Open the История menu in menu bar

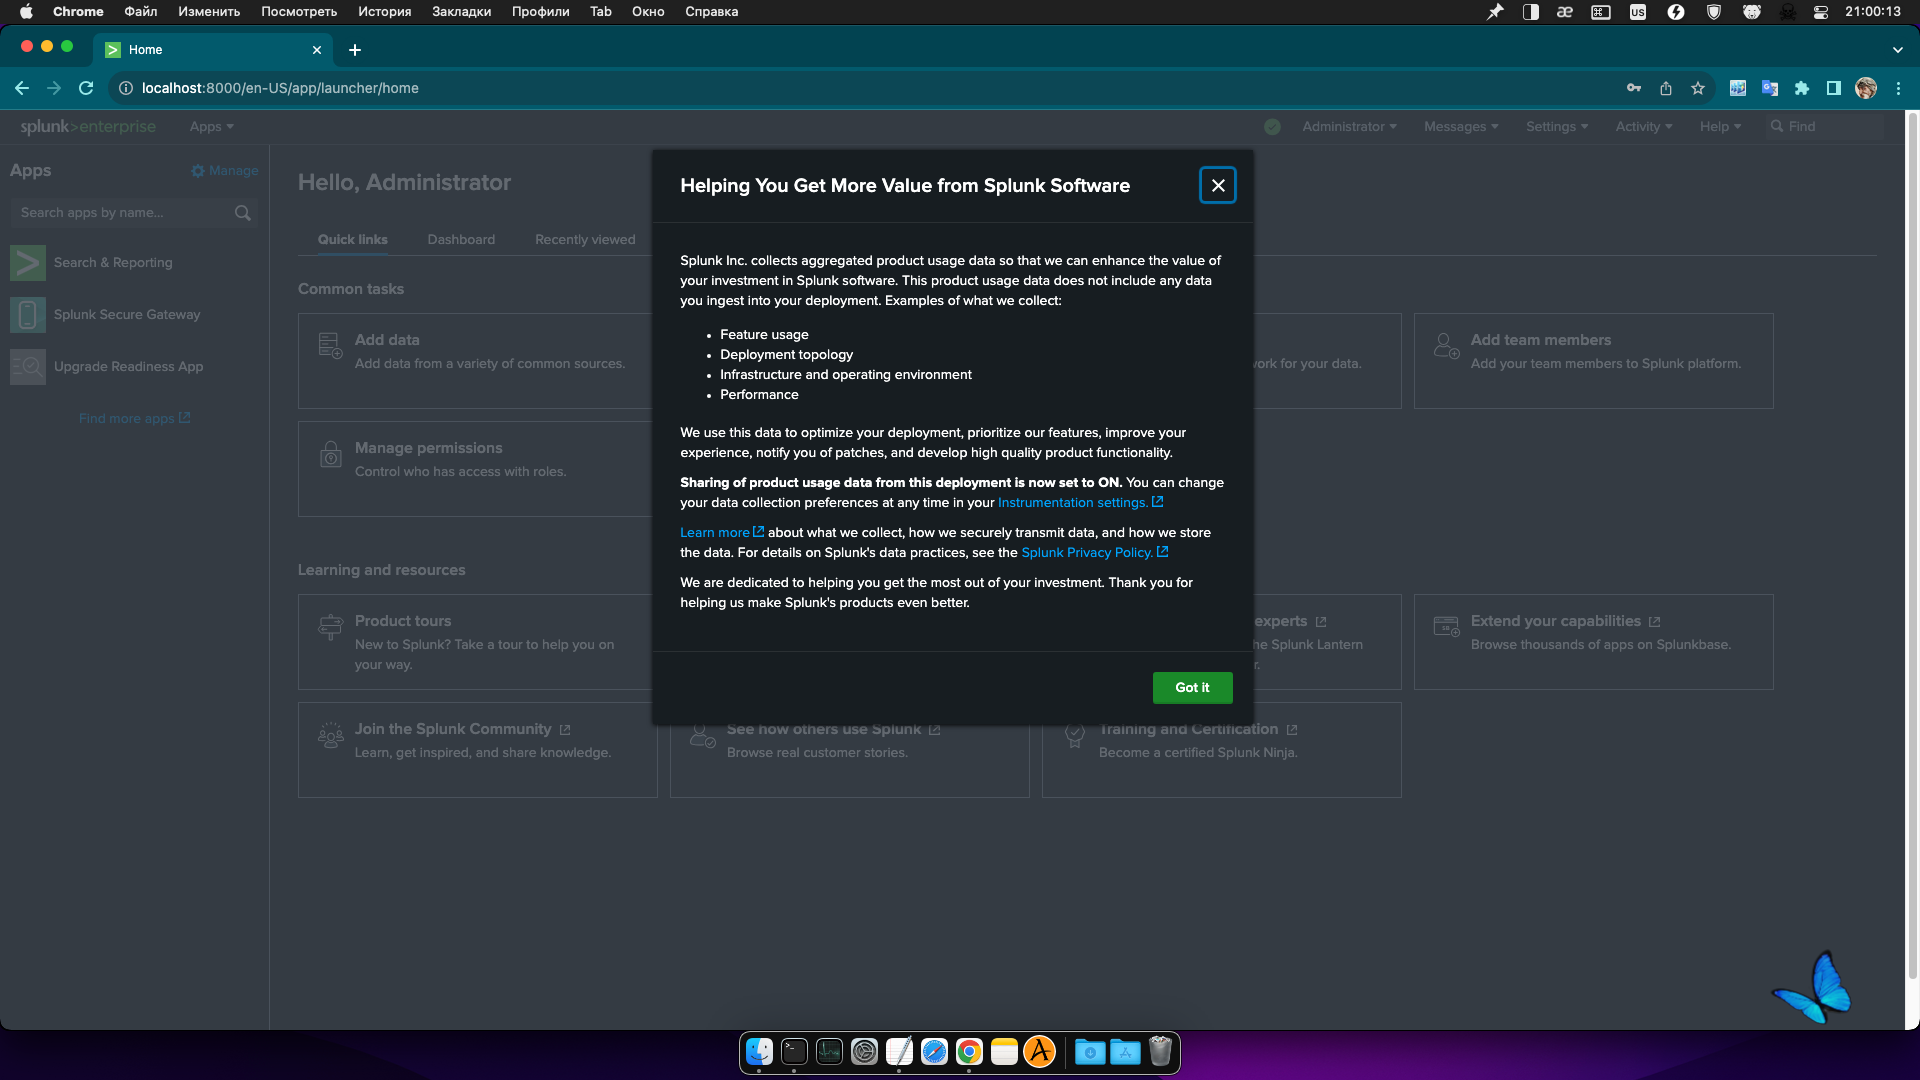pos(385,12)
